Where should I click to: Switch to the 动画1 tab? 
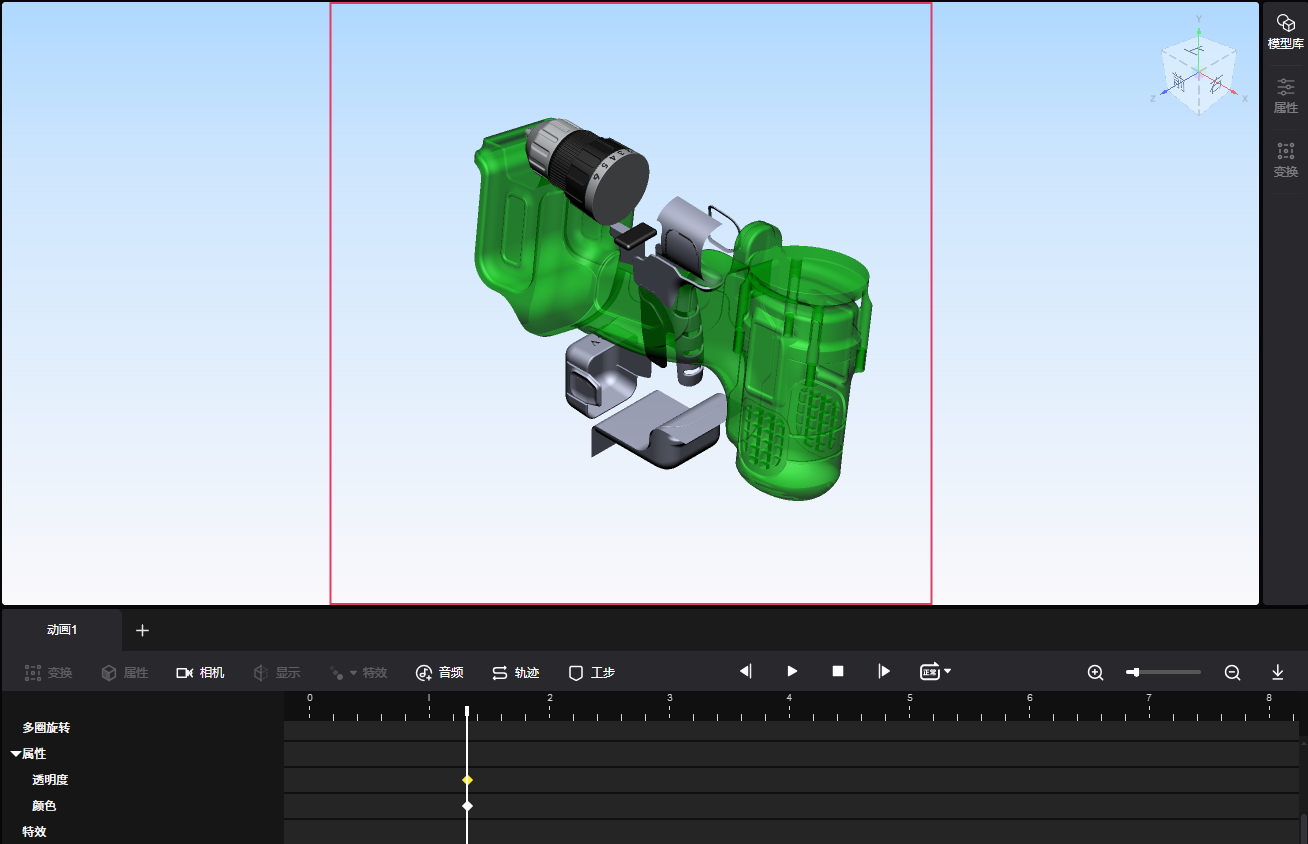(x=62, y=630)
